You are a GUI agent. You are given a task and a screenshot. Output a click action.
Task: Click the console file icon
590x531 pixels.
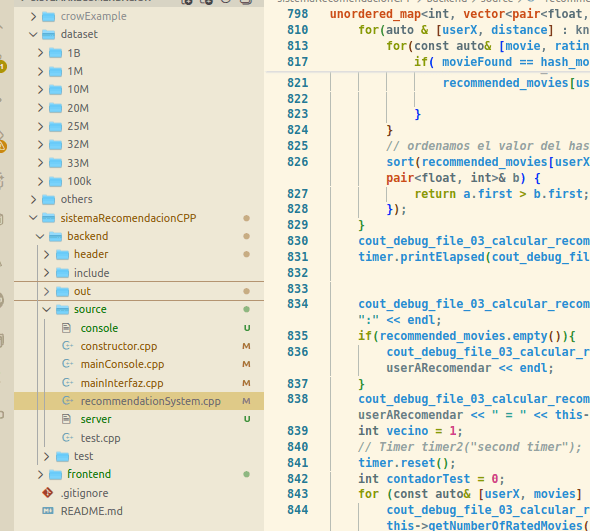(x=67, y=328)
